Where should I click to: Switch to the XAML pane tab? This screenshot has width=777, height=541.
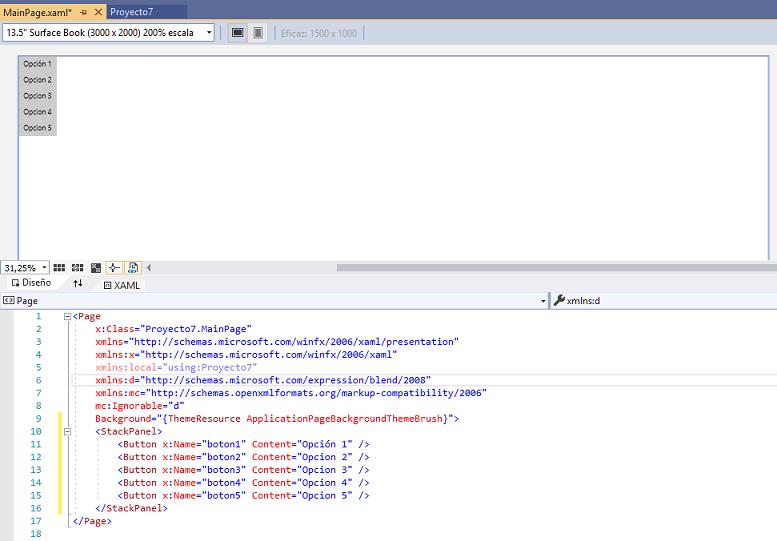coord(121,285)
